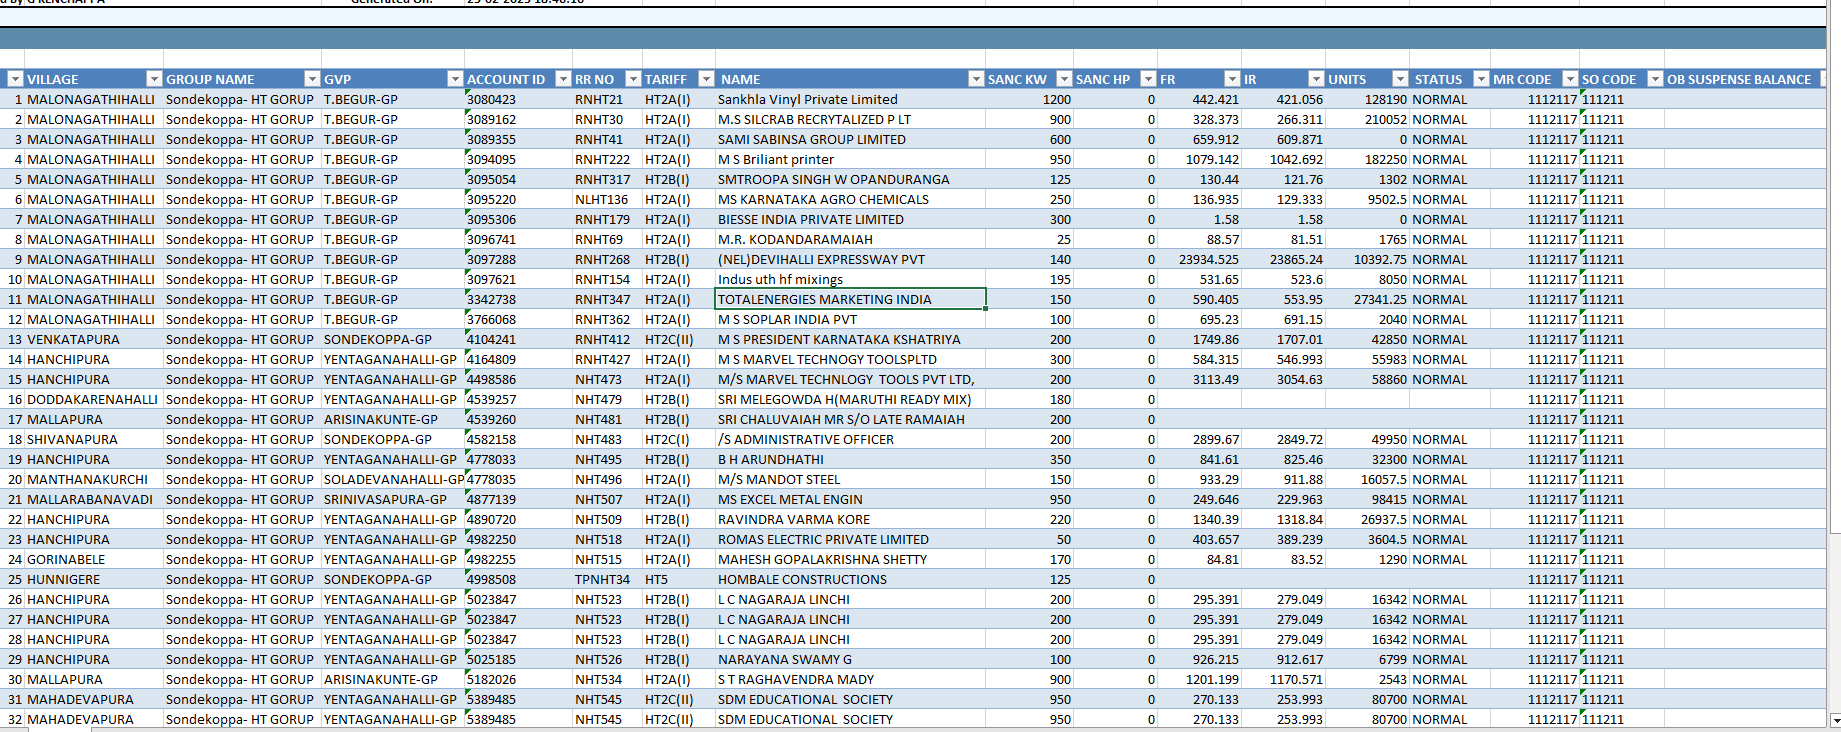This screenshot has width=1841, height=732.
Task: Select the units value 27341.25
Action: (x=1367, y=299)
